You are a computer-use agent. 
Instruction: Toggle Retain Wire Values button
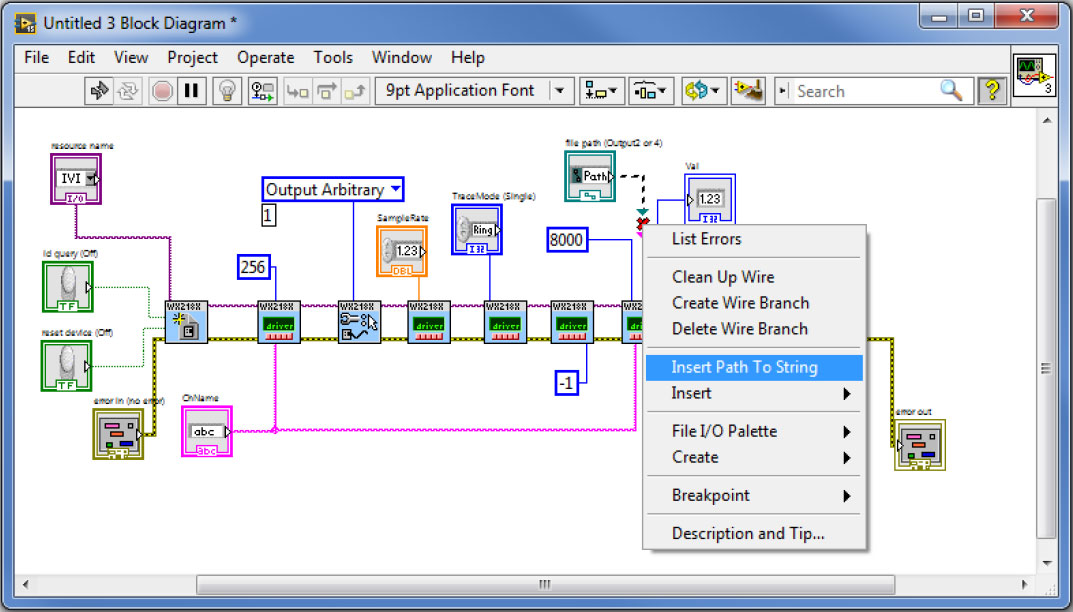pos(262,91)
